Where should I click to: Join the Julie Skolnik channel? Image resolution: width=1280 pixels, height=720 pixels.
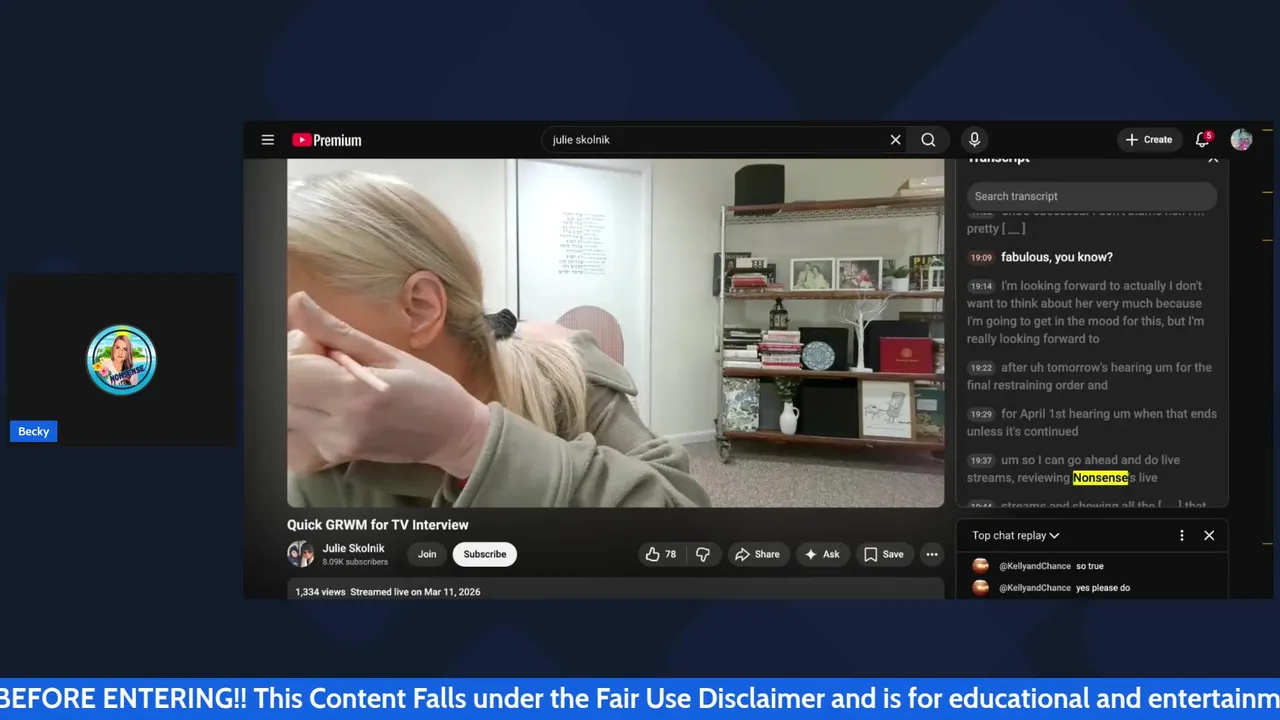pyautogui.click(x=427, y=554)
